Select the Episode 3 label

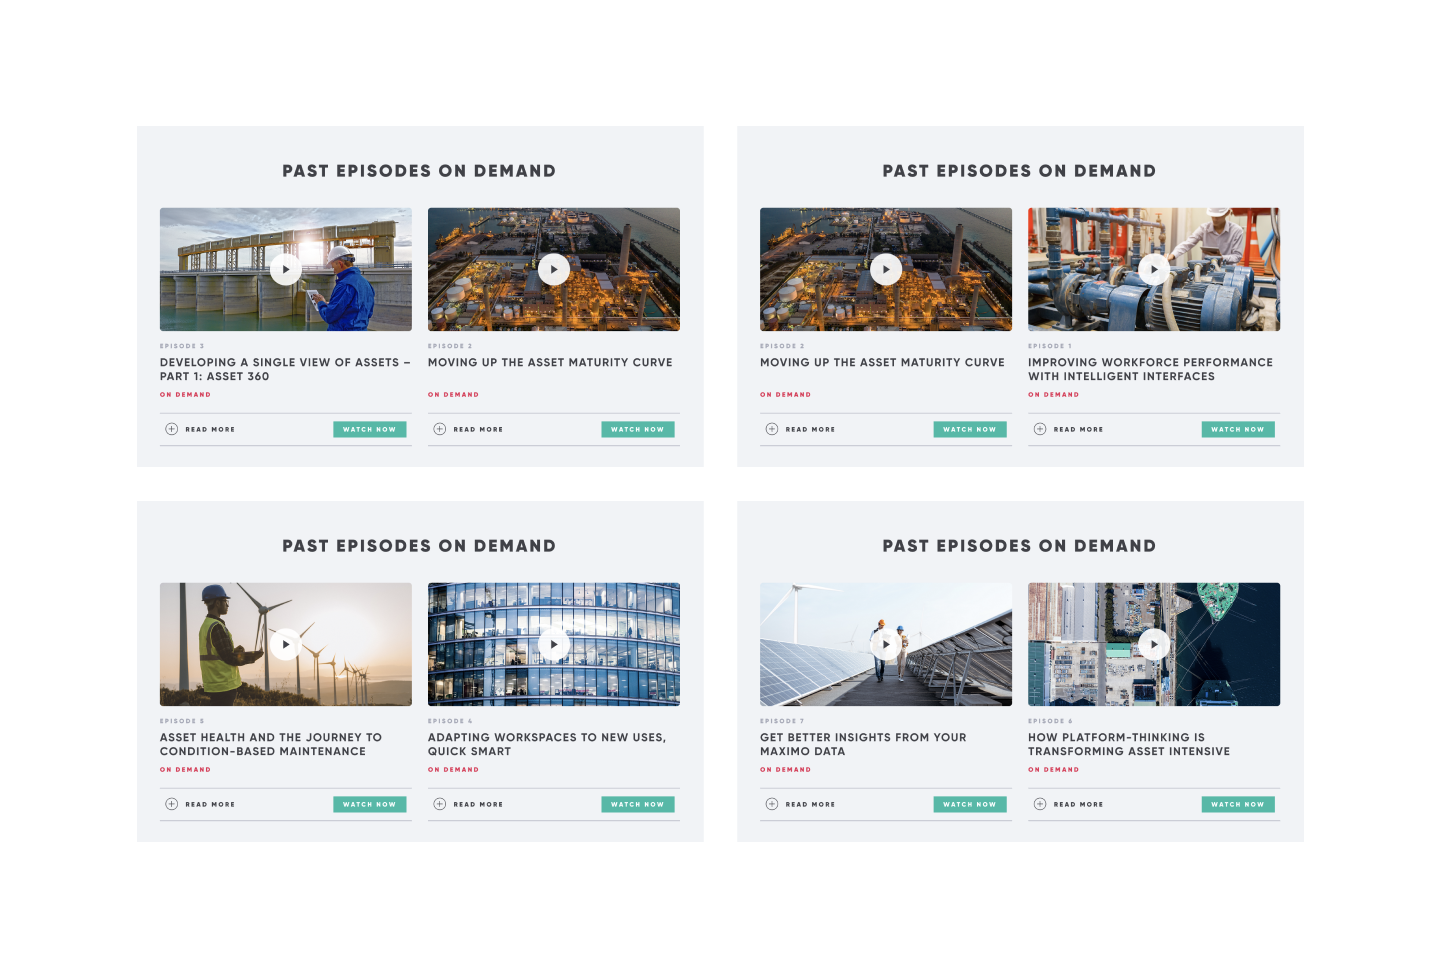click(182, 346)
